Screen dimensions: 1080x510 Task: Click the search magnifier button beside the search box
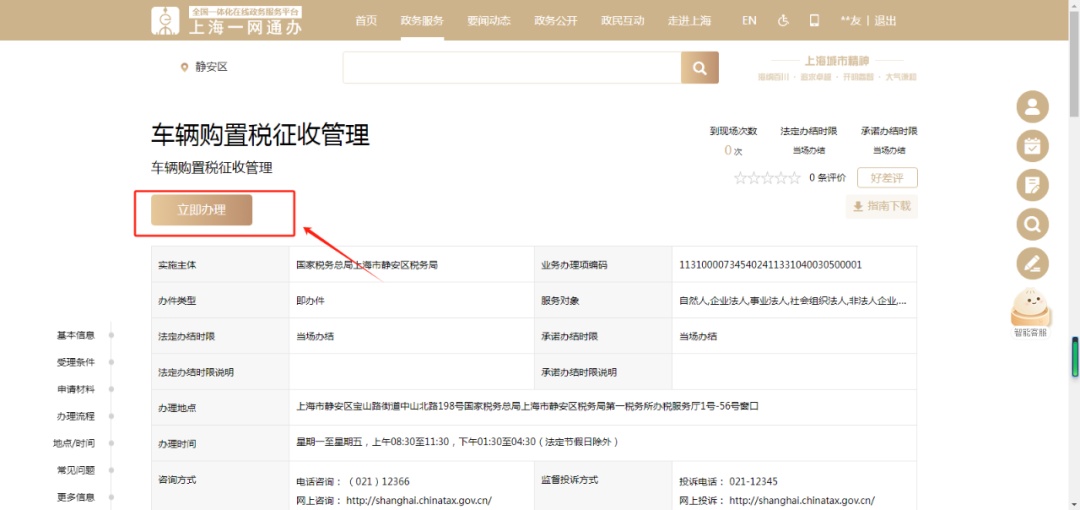coord(699,68)
